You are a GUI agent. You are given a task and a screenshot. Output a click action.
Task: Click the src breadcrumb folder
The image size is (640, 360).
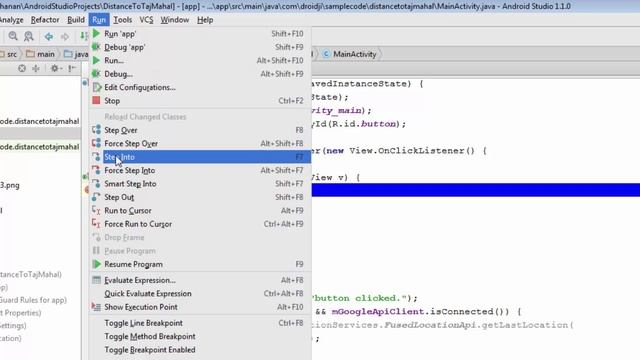tap(9, 54)
